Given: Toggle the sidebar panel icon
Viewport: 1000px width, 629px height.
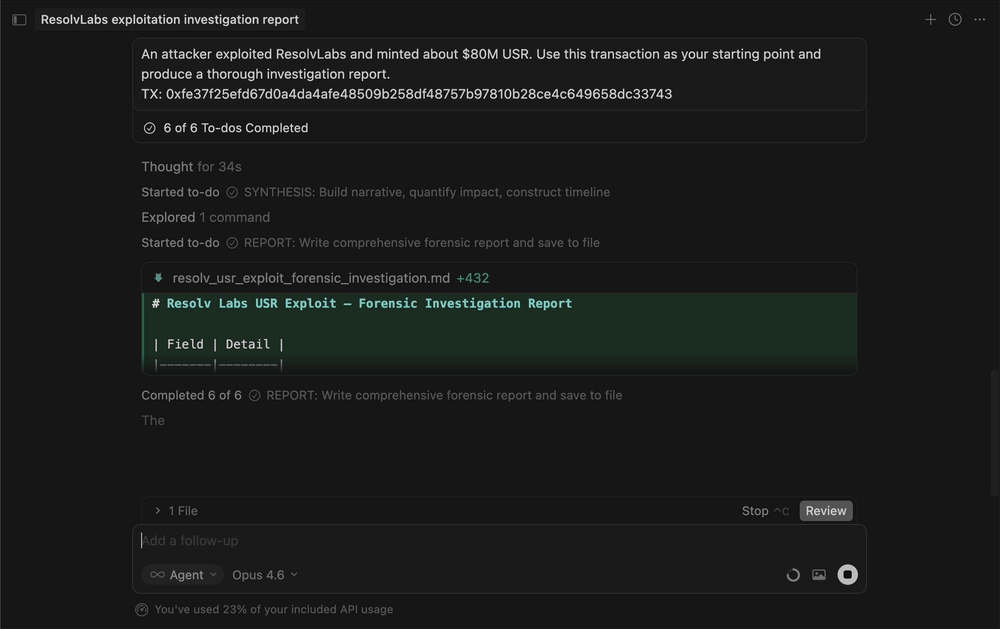Looking at the screenshot, I should [x=19, y=20].
